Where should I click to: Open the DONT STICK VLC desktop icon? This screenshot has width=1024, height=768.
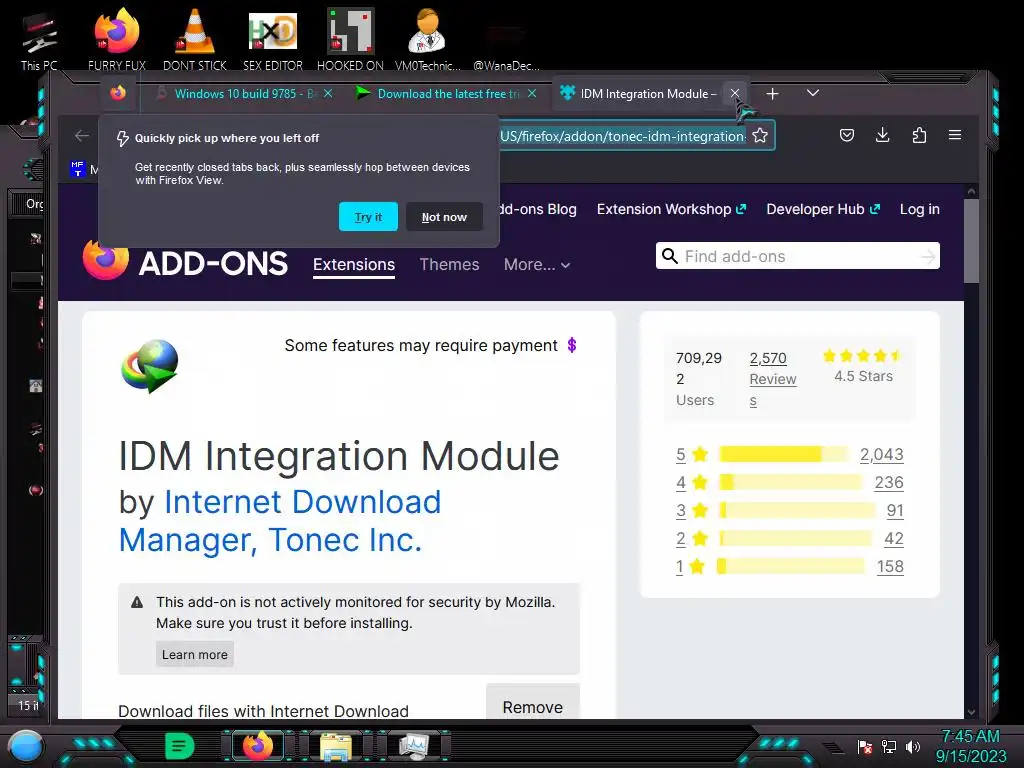(195, 41)
